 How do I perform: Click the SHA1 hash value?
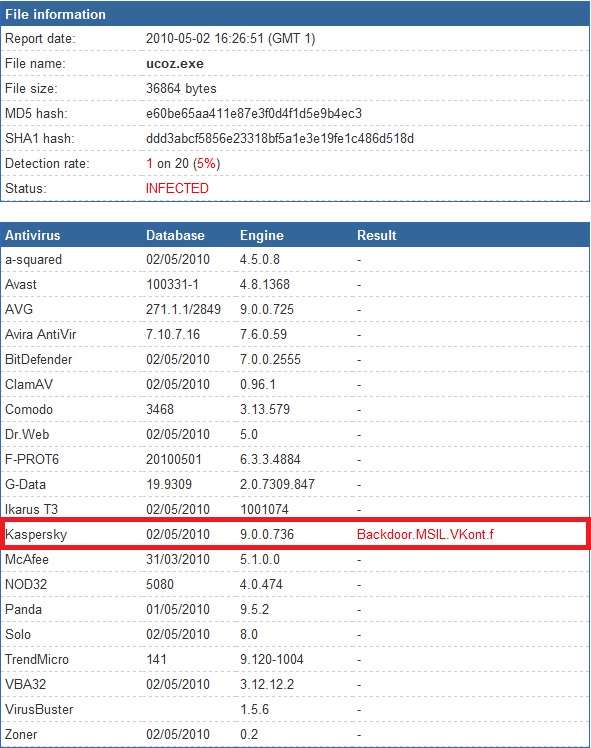tap(280, 138)
